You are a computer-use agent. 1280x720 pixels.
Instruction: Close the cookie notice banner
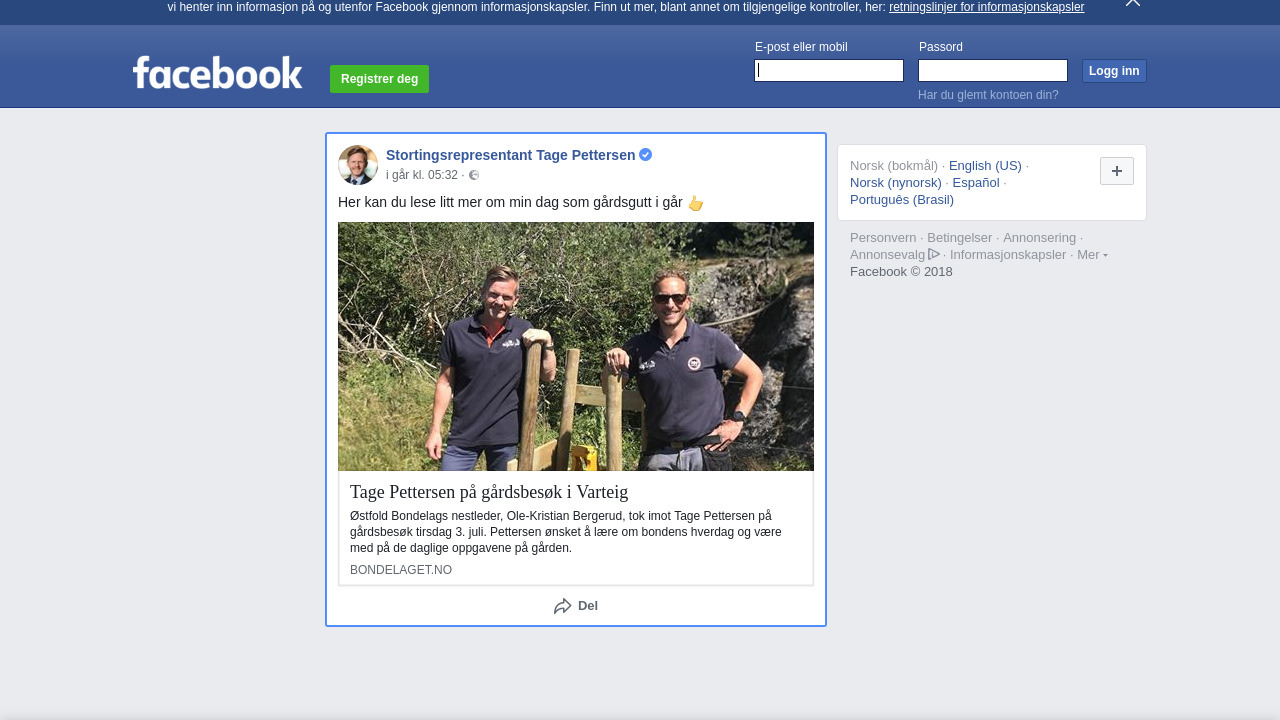point(1133,3)
